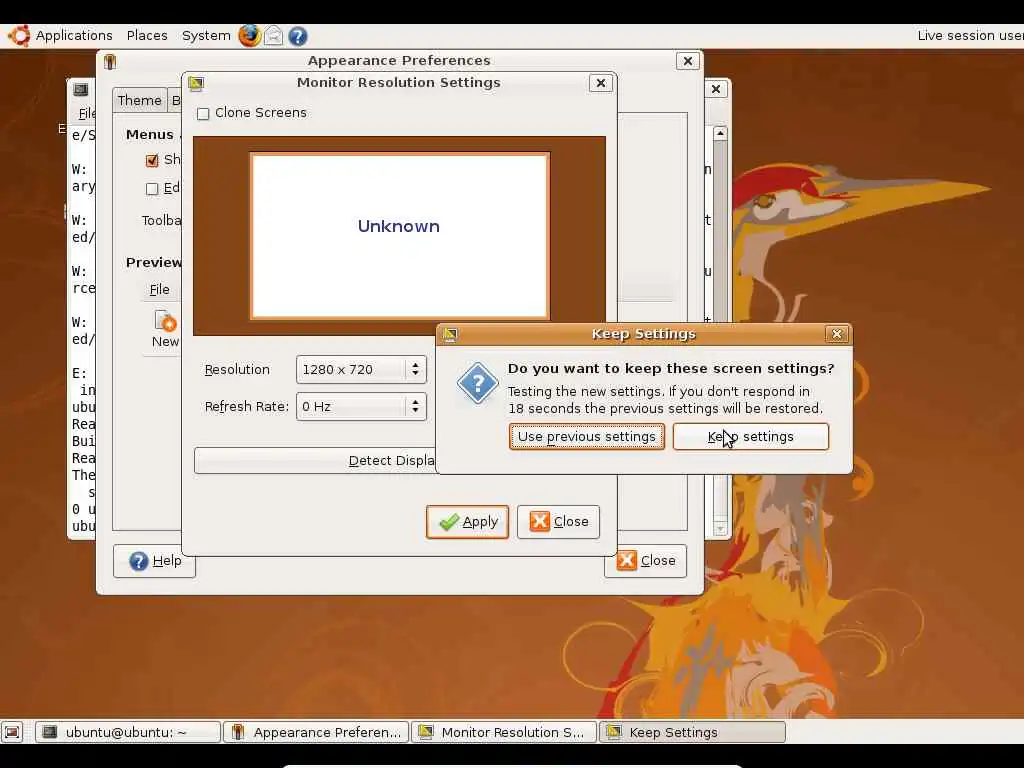Switch to Appearance Preferences taskbar entry
1024x768 pixels.
tap(316, 732)
